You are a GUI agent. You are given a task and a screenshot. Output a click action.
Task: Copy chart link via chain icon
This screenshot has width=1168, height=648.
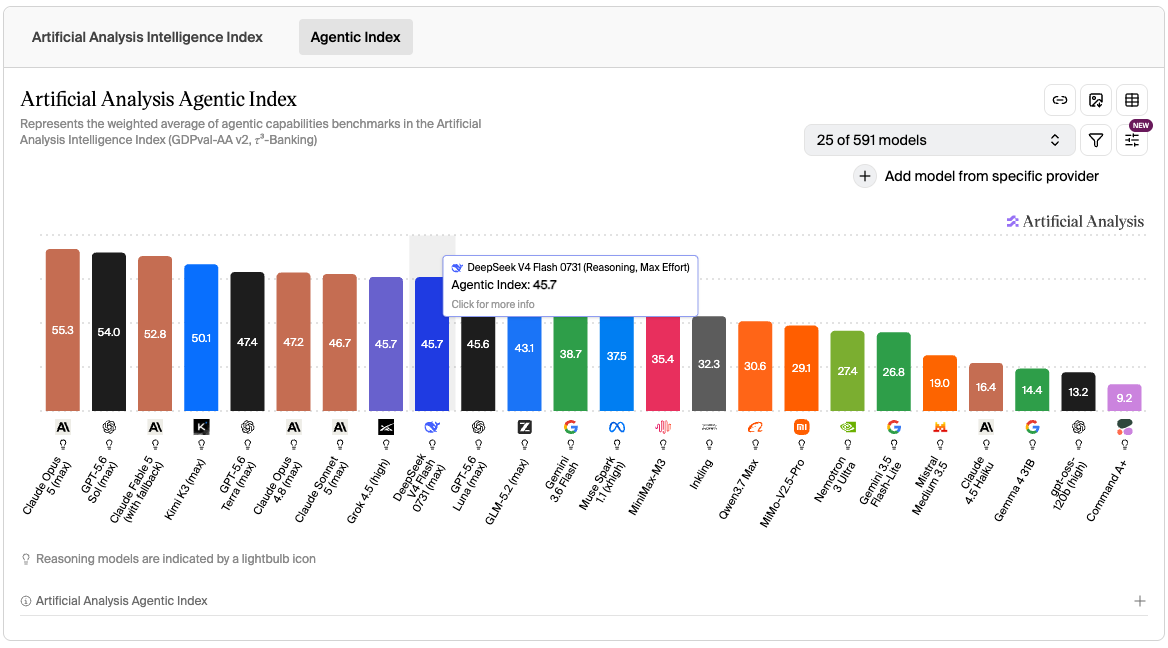pyautogui.click(x=1059, y=100)
